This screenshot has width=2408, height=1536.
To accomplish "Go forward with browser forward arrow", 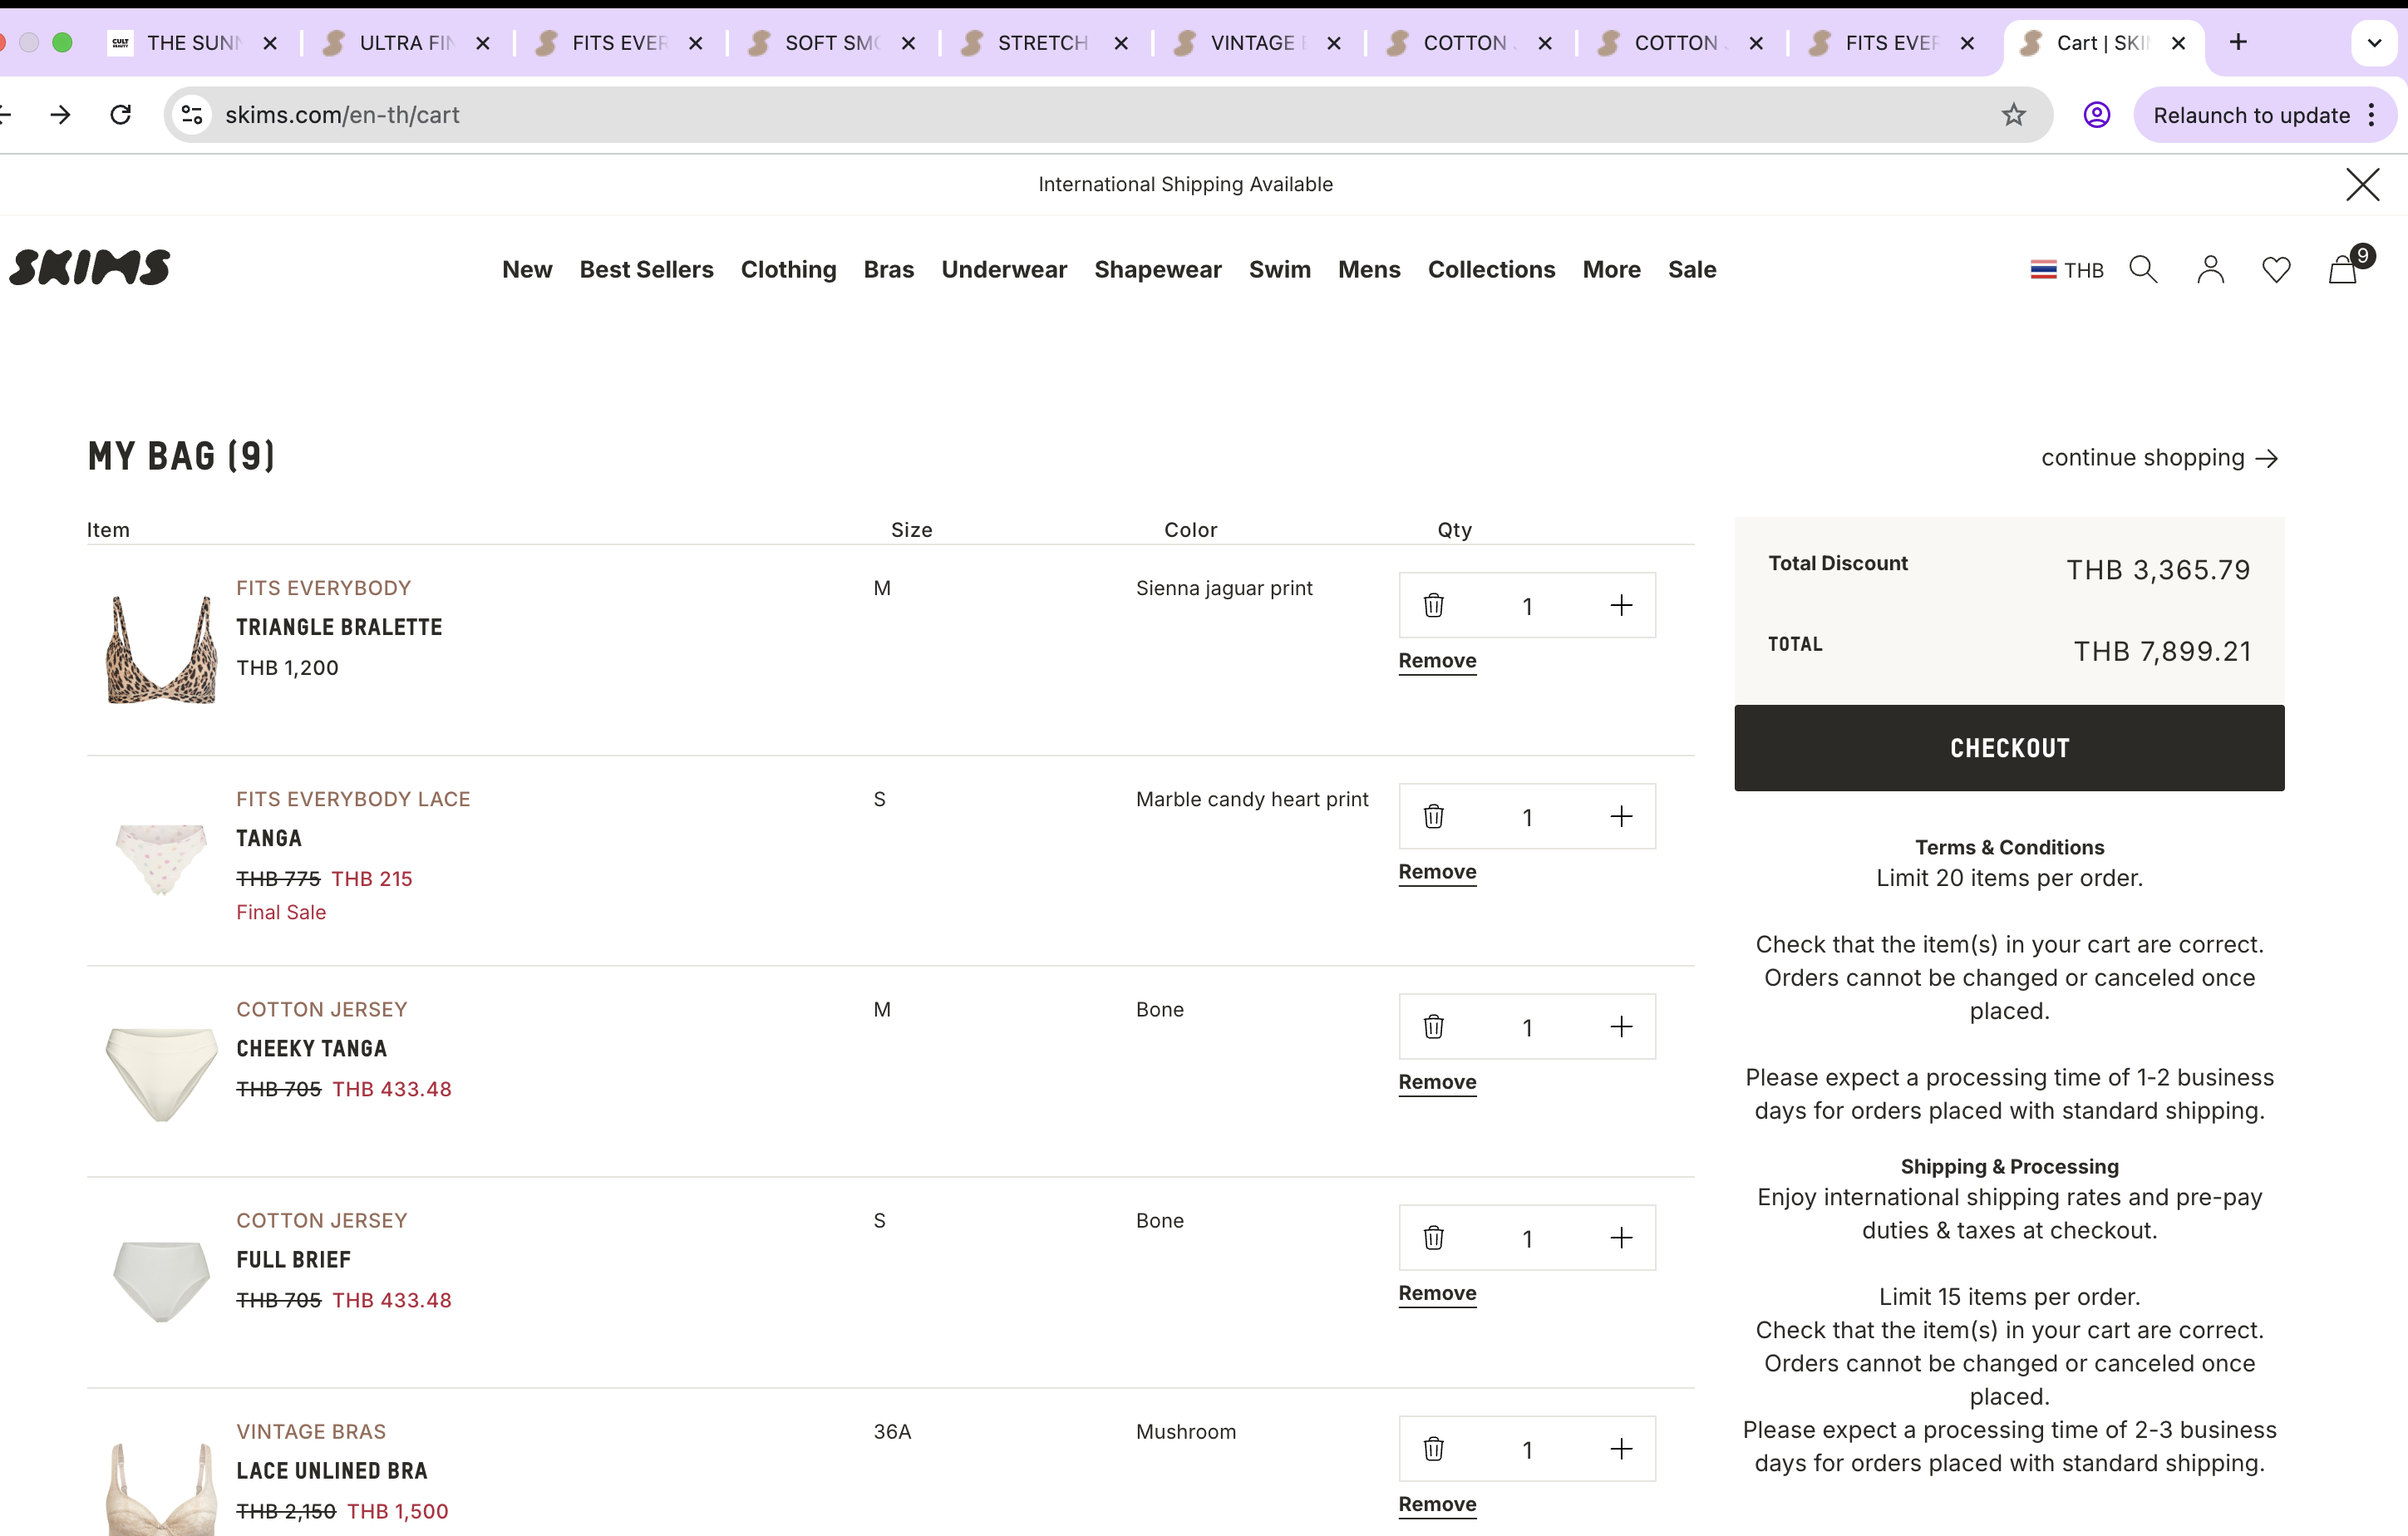I will click(60, 115).
